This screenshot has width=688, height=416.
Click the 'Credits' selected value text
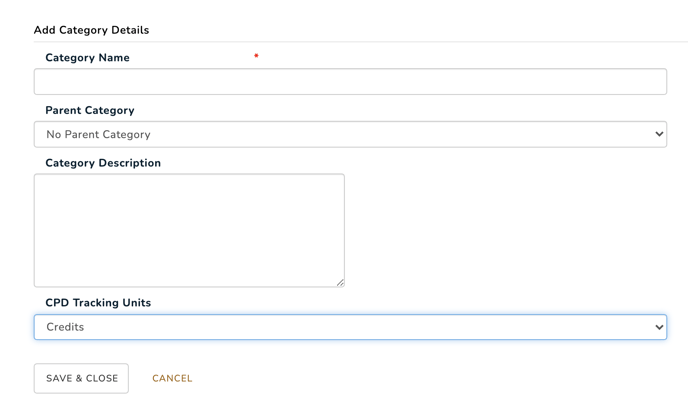click(x=65, y=327)
